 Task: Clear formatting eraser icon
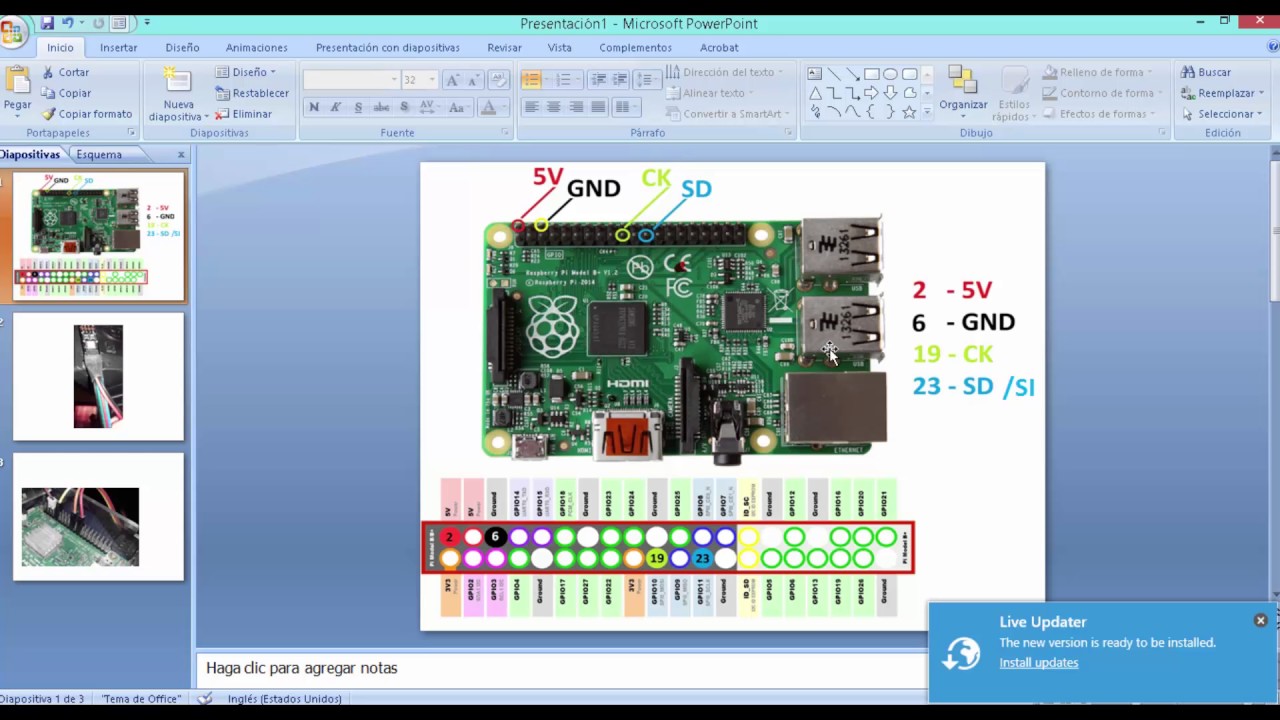pos(498,80)
